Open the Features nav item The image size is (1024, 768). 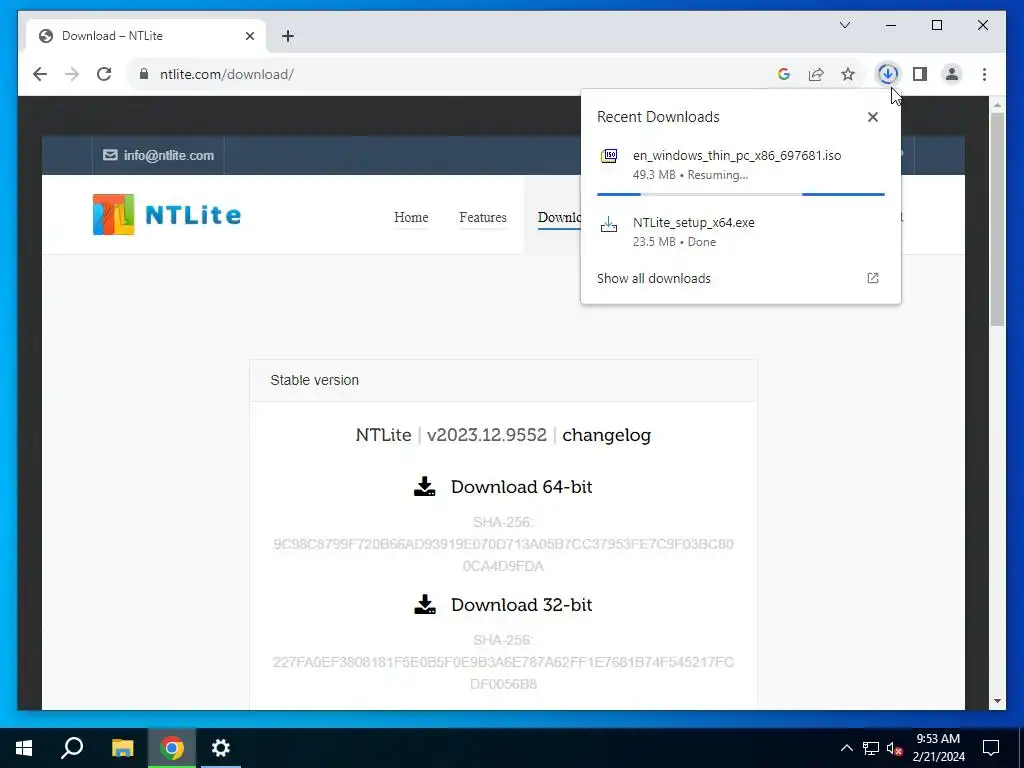click(483, 217)
